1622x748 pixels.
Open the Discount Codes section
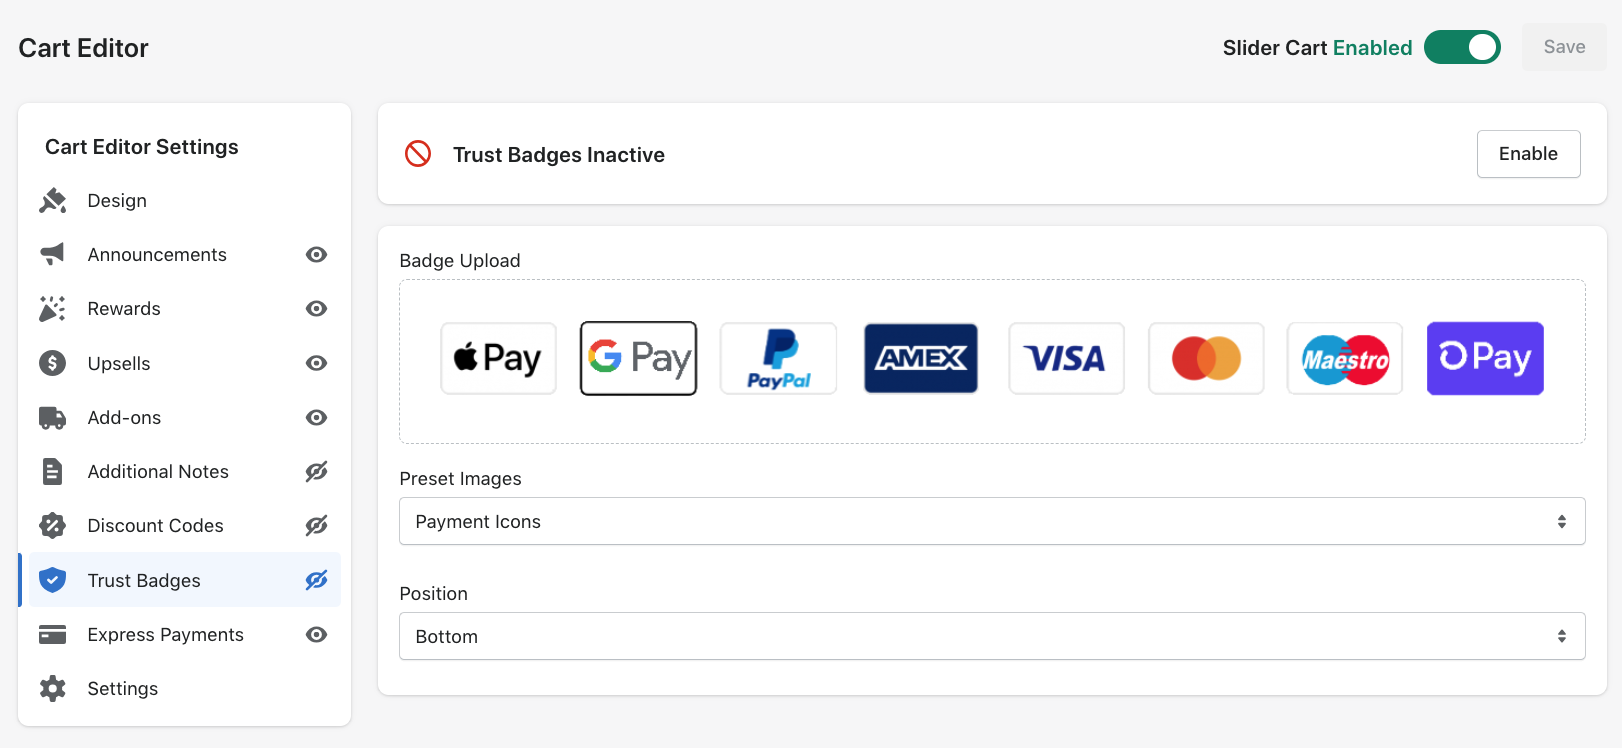155,526
